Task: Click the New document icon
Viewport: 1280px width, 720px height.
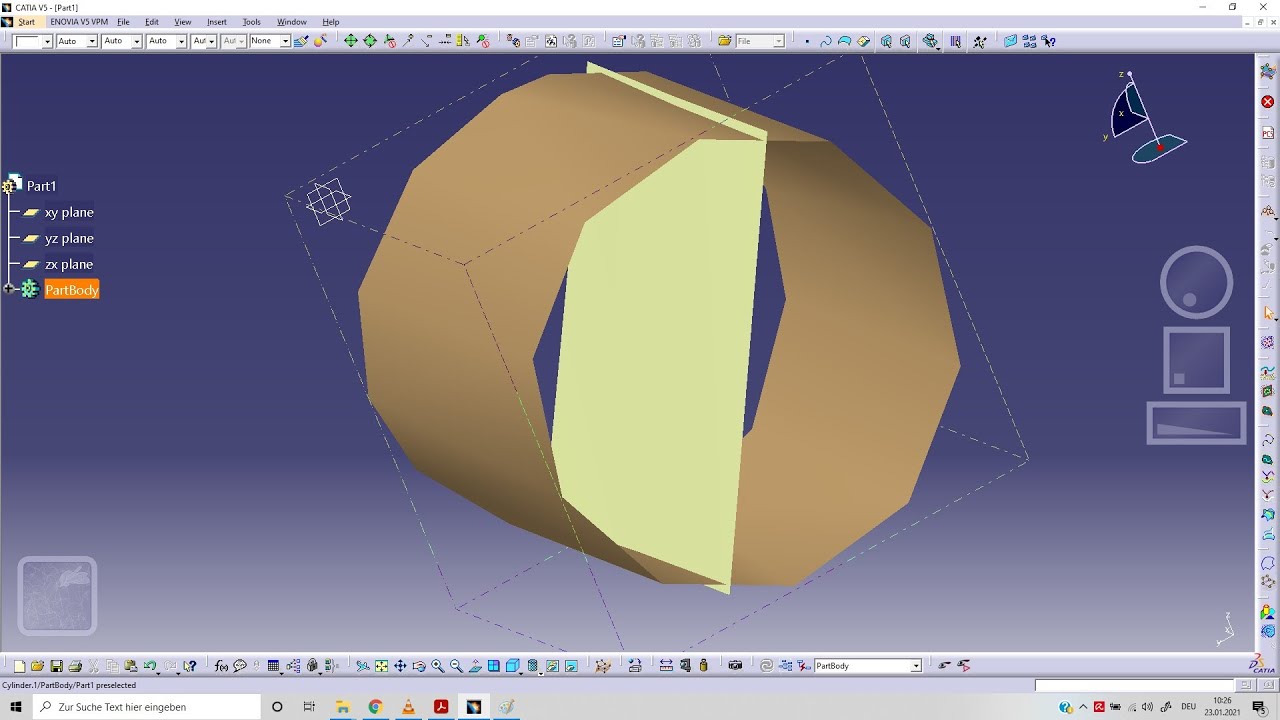Action: point(19,666)
